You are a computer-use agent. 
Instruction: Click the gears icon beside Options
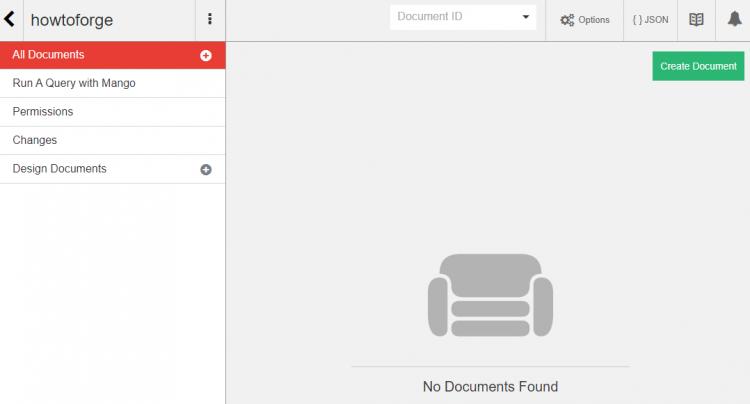pyautogui.click(x=567, y=20)
